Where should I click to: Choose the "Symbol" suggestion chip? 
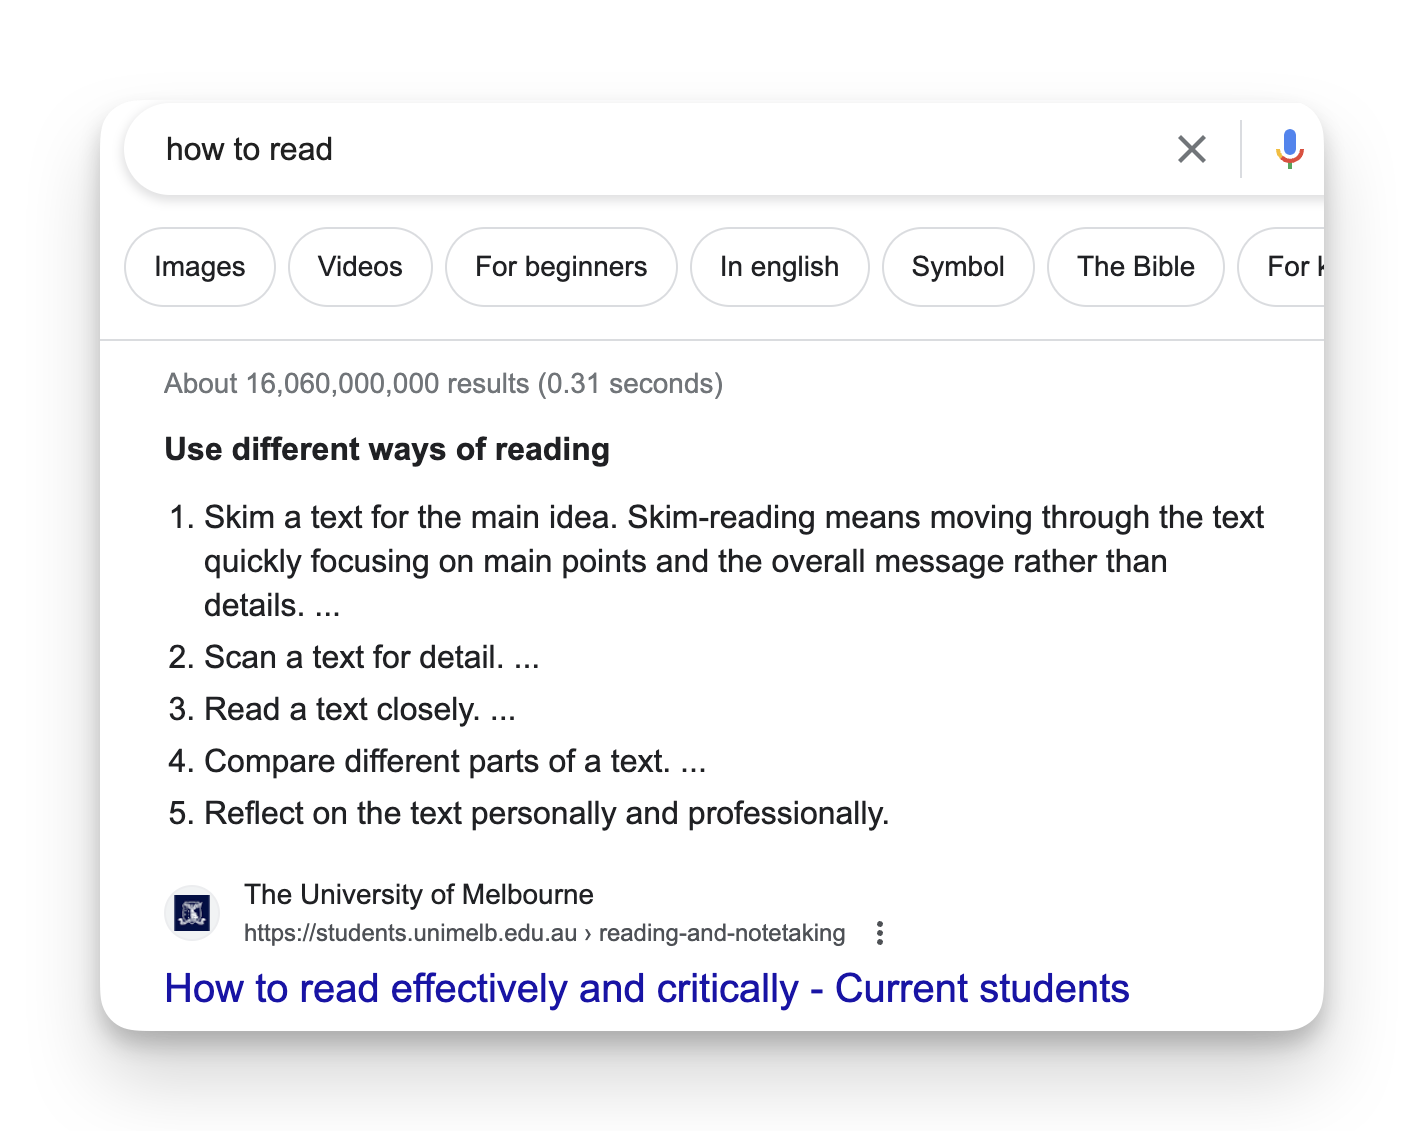pyautogui.click(x=957, y=267)
